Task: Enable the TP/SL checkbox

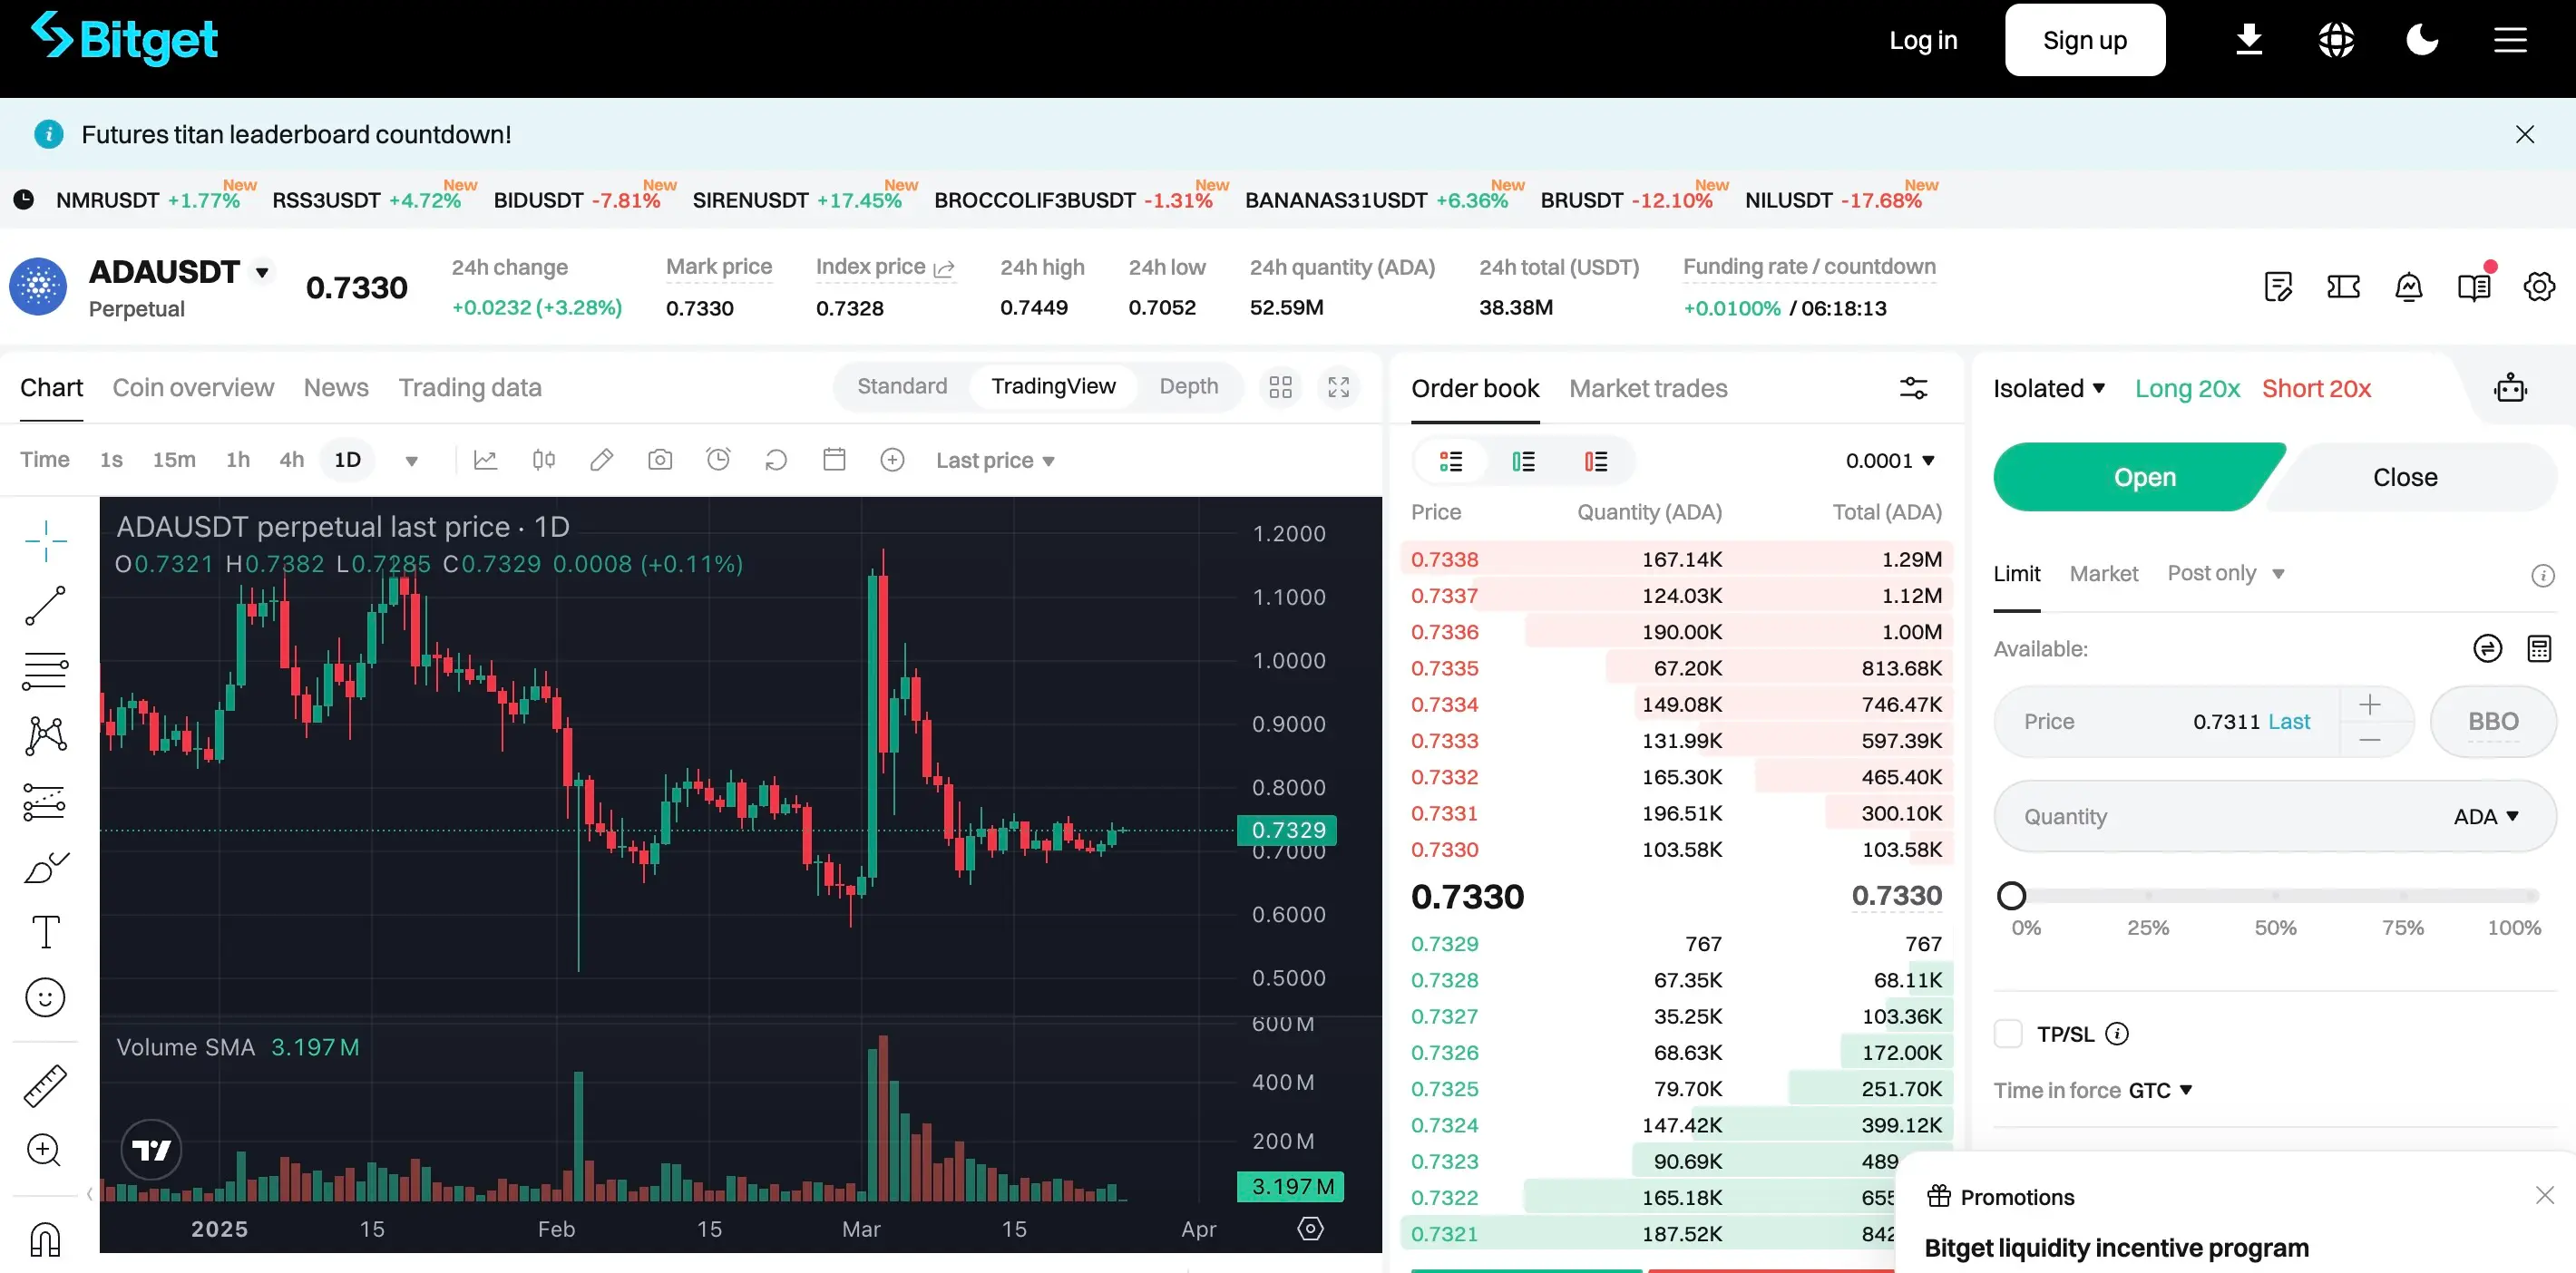Action: [2008, 1033]
